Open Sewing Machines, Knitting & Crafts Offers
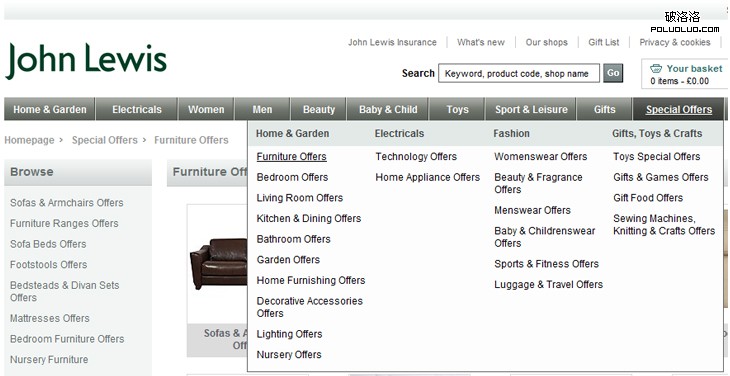Image resolution: width=730 pixels, height=376 pixels. coord(664,224)
